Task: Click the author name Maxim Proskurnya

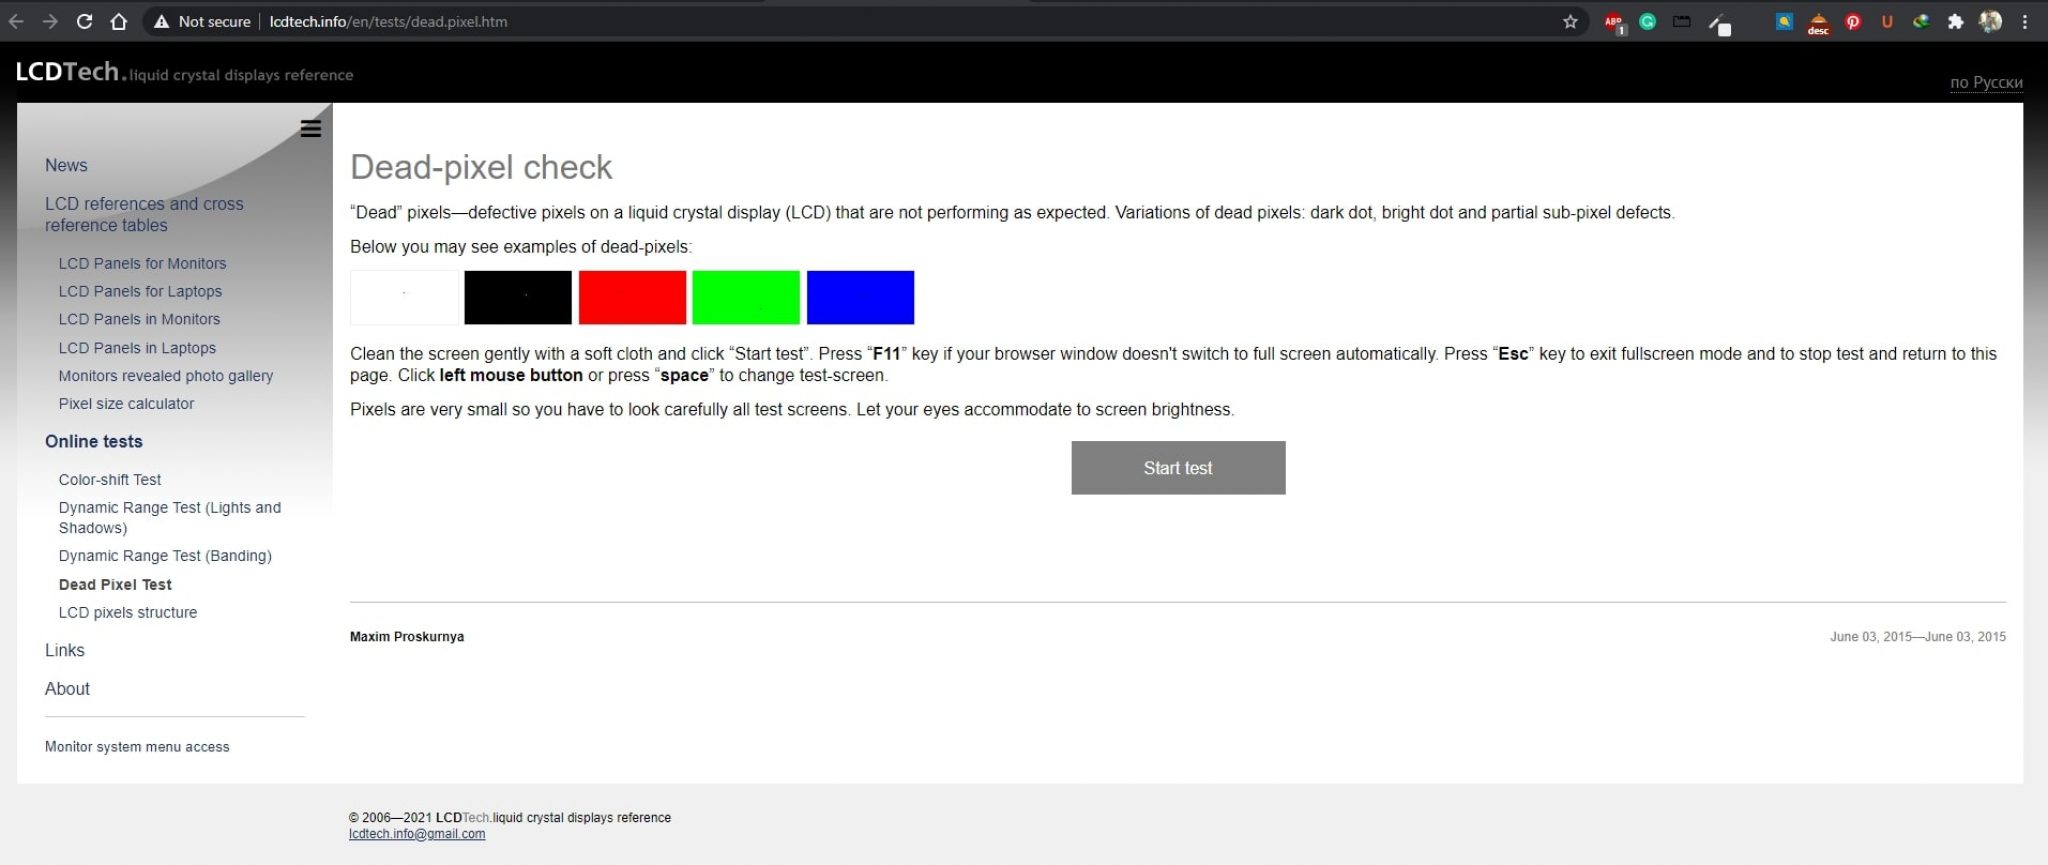Action: (407, 637)
